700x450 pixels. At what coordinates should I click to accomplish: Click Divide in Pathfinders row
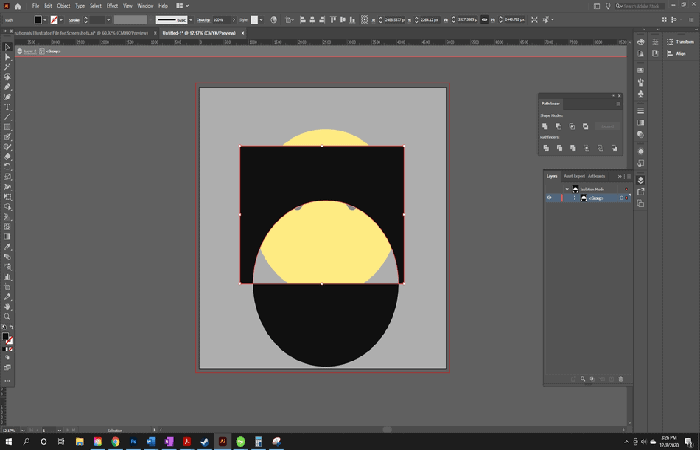coord(546,148)
